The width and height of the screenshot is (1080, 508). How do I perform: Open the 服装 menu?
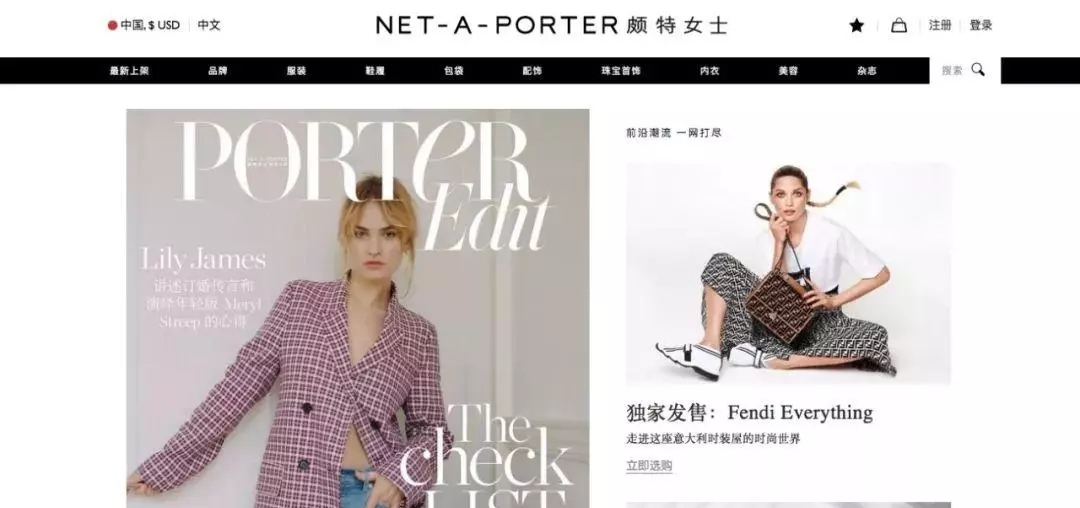click(296, 71)
